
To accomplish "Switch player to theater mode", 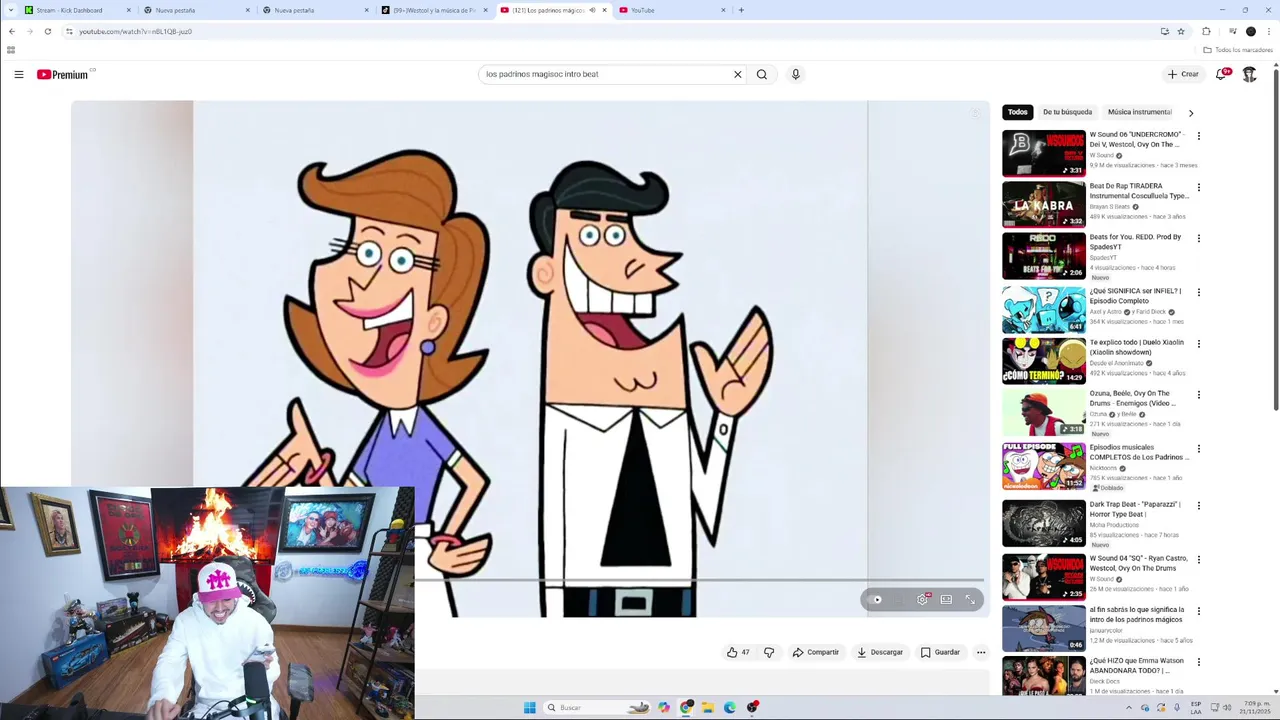I will (946, 600).
